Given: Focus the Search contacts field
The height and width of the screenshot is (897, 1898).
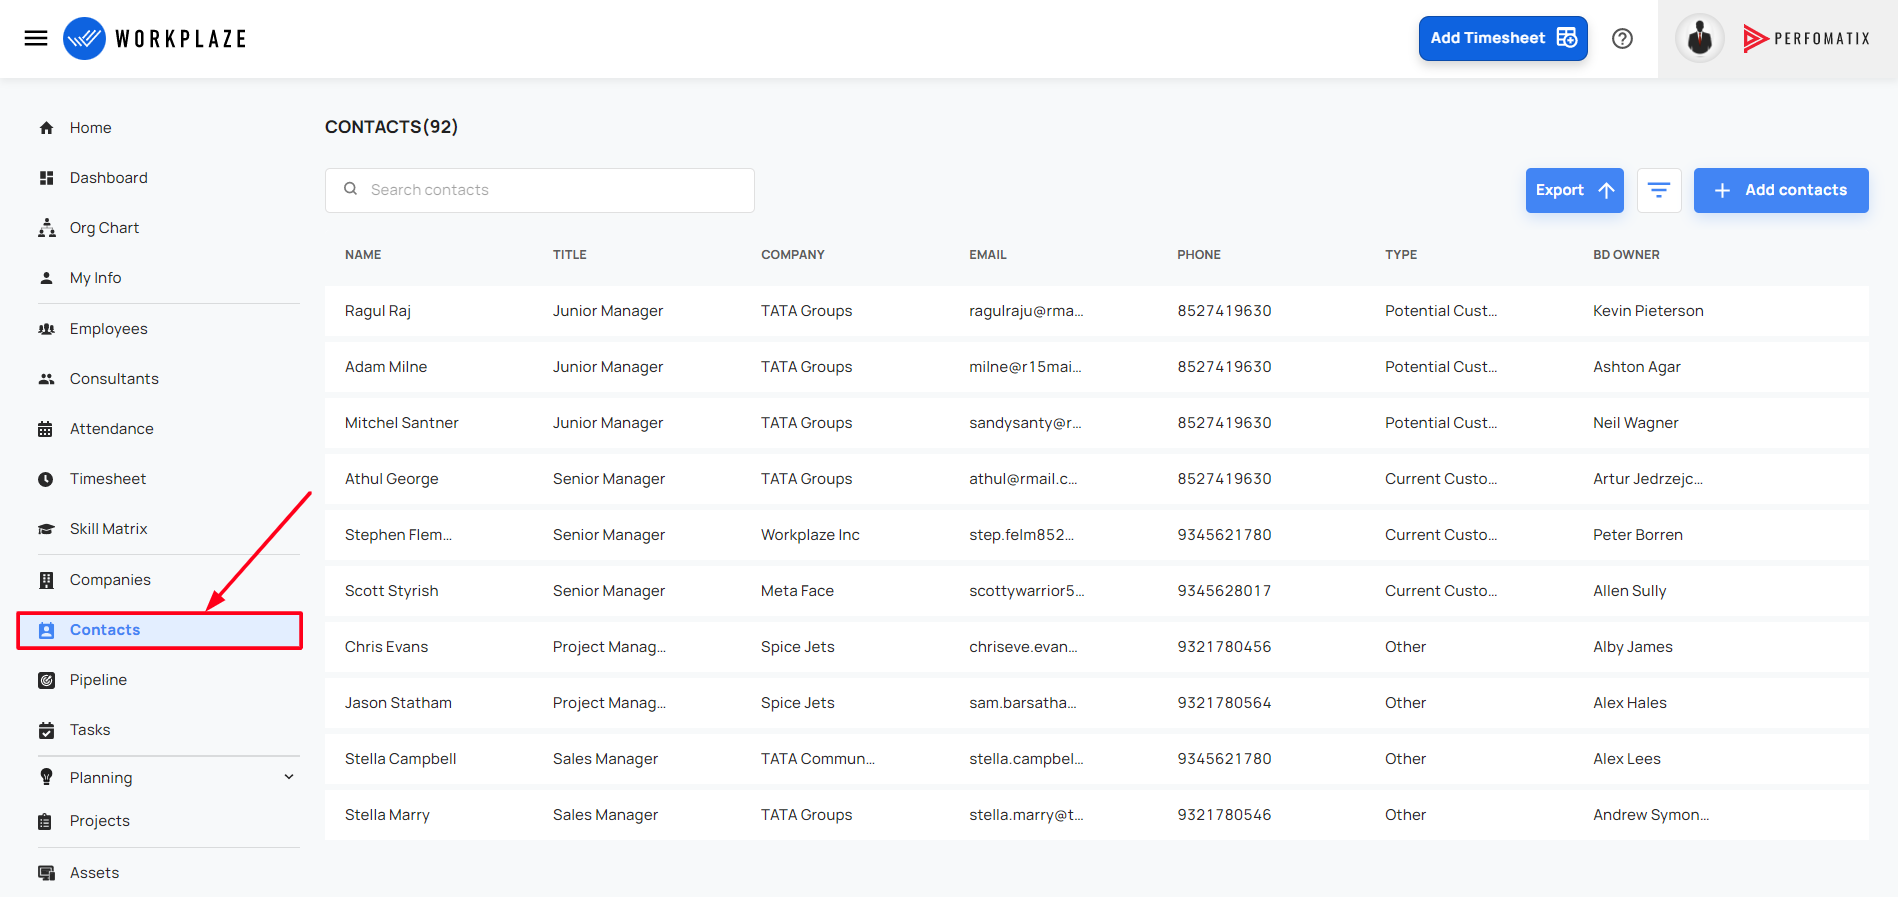Looking at the screenshot, I should 540,190.
